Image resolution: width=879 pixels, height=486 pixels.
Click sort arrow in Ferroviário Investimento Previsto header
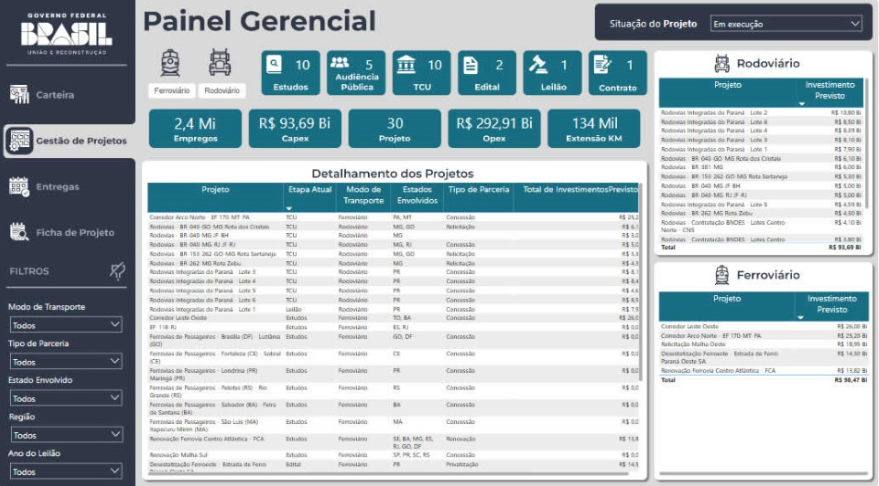[801, 318]
